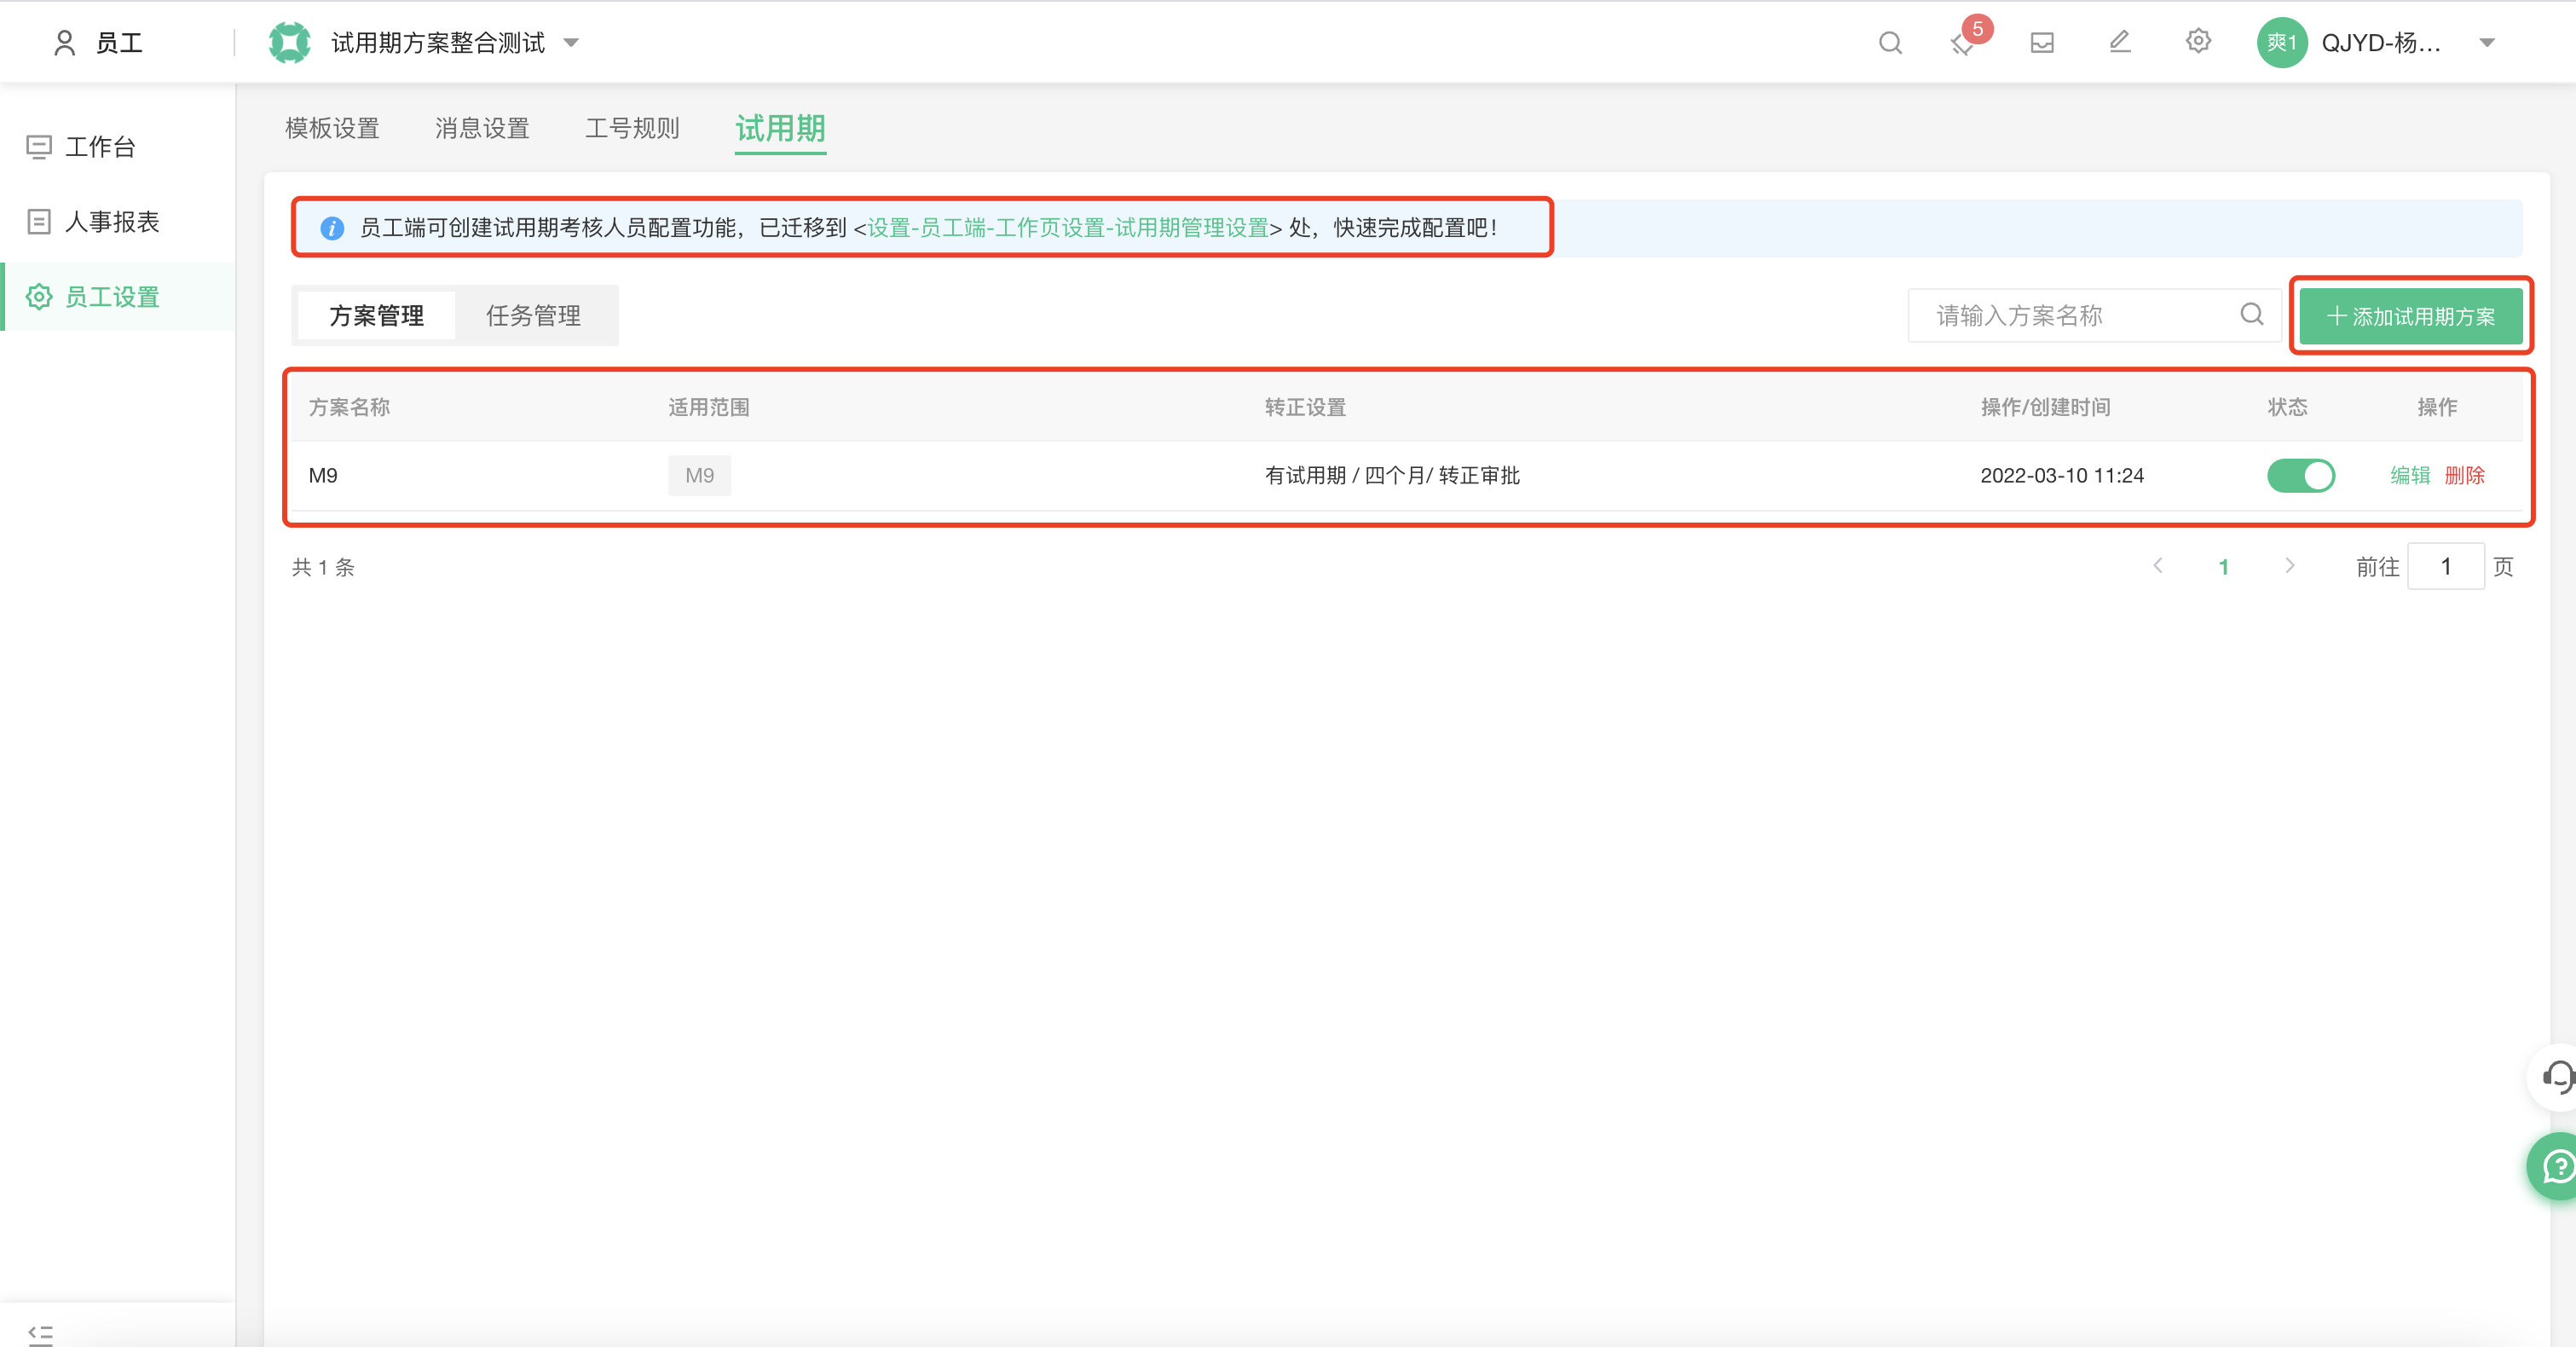Screen dimensions: 2576x1347
Task: Click the 操作/创建时间 column header
Action: click(2046, 407)
